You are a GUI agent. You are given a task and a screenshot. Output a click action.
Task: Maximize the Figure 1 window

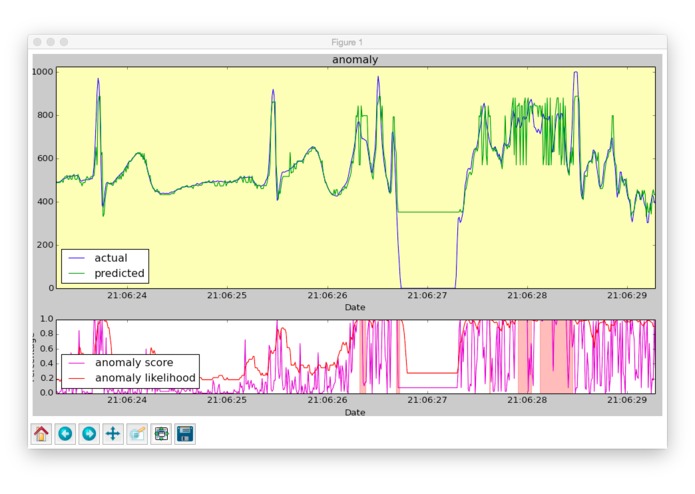click(64, 42)
